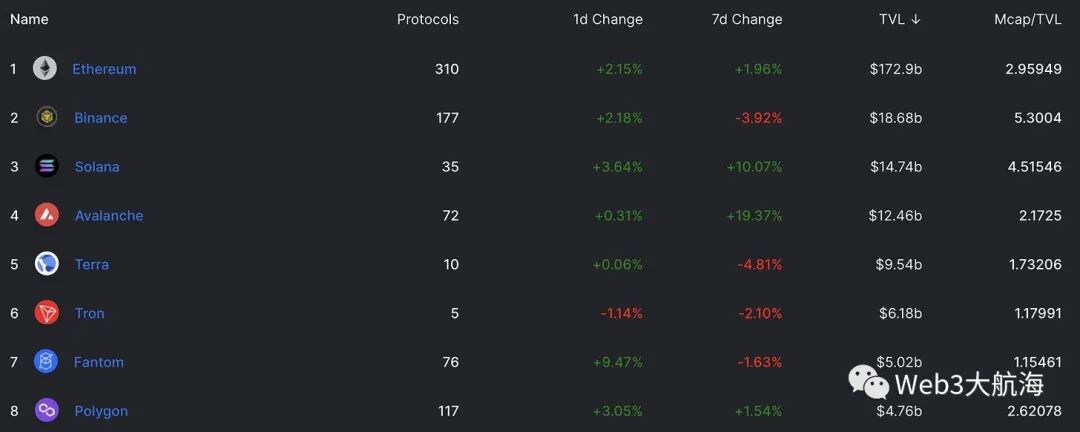Click the Avalanche chain logo icon

click(47, 215)
